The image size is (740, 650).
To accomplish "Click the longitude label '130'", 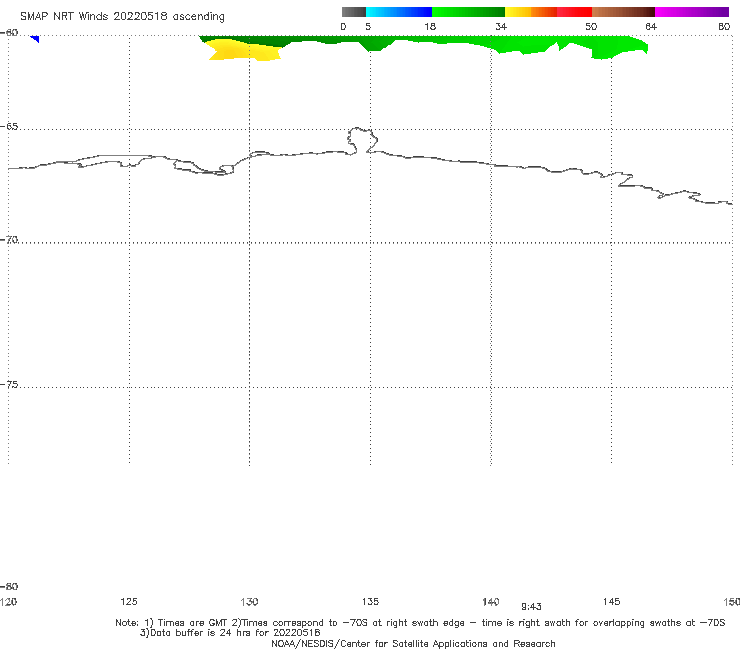I will pos(249,601).
